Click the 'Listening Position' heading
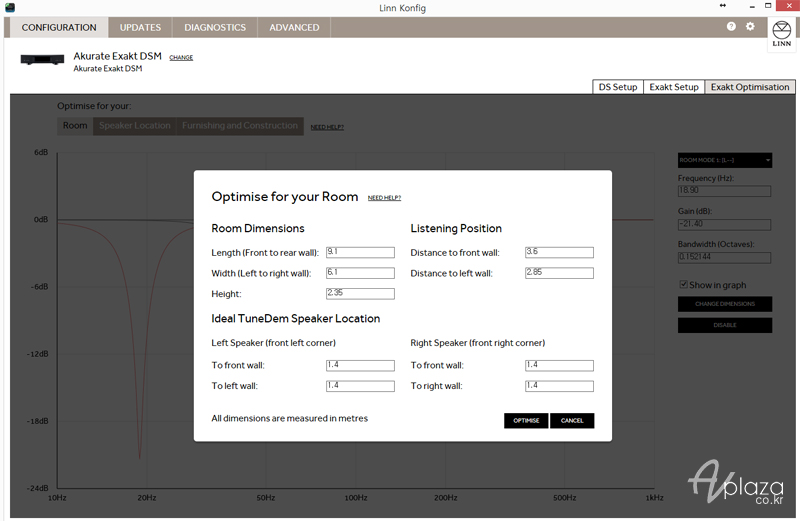Screen dimensions: 800x521 pos(456,229)
